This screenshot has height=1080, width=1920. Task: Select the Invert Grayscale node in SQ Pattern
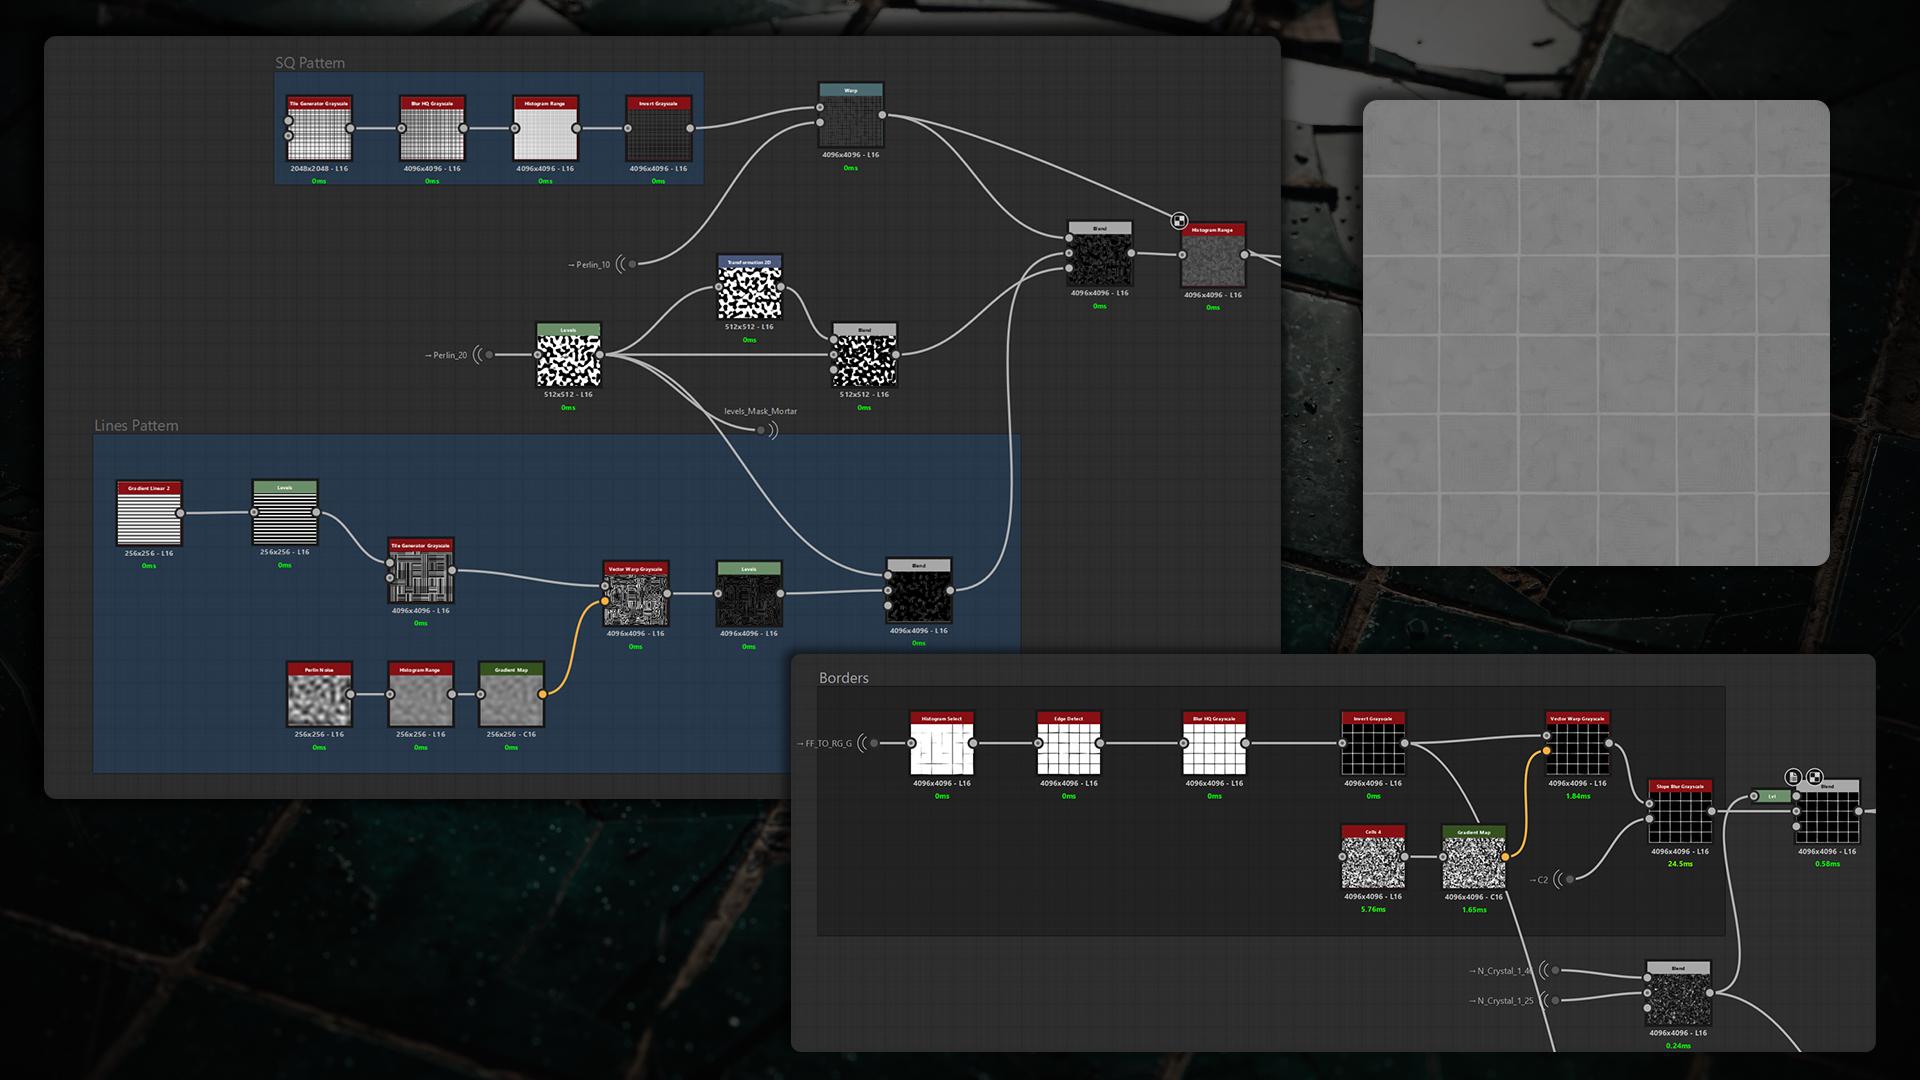point(658,128)
